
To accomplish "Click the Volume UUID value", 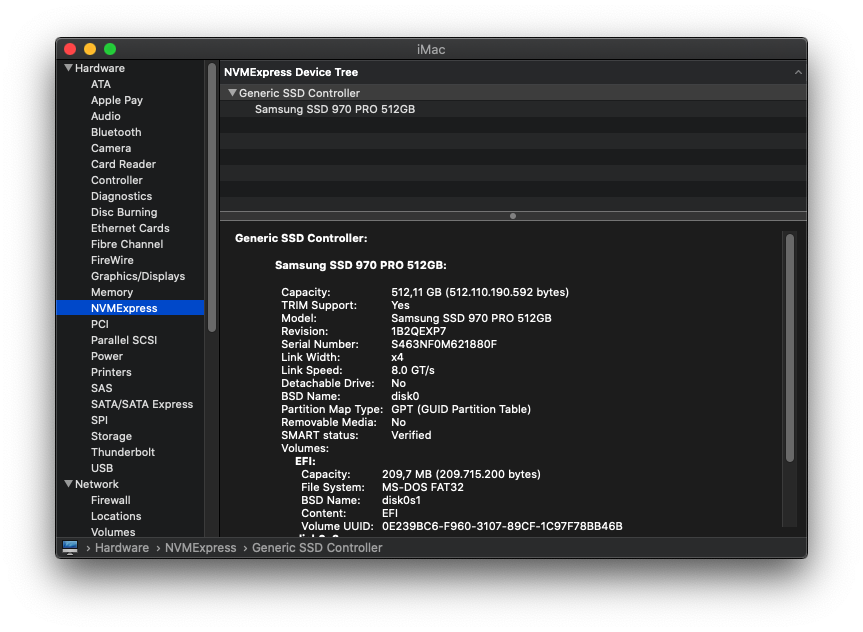I will pos(502,526).
